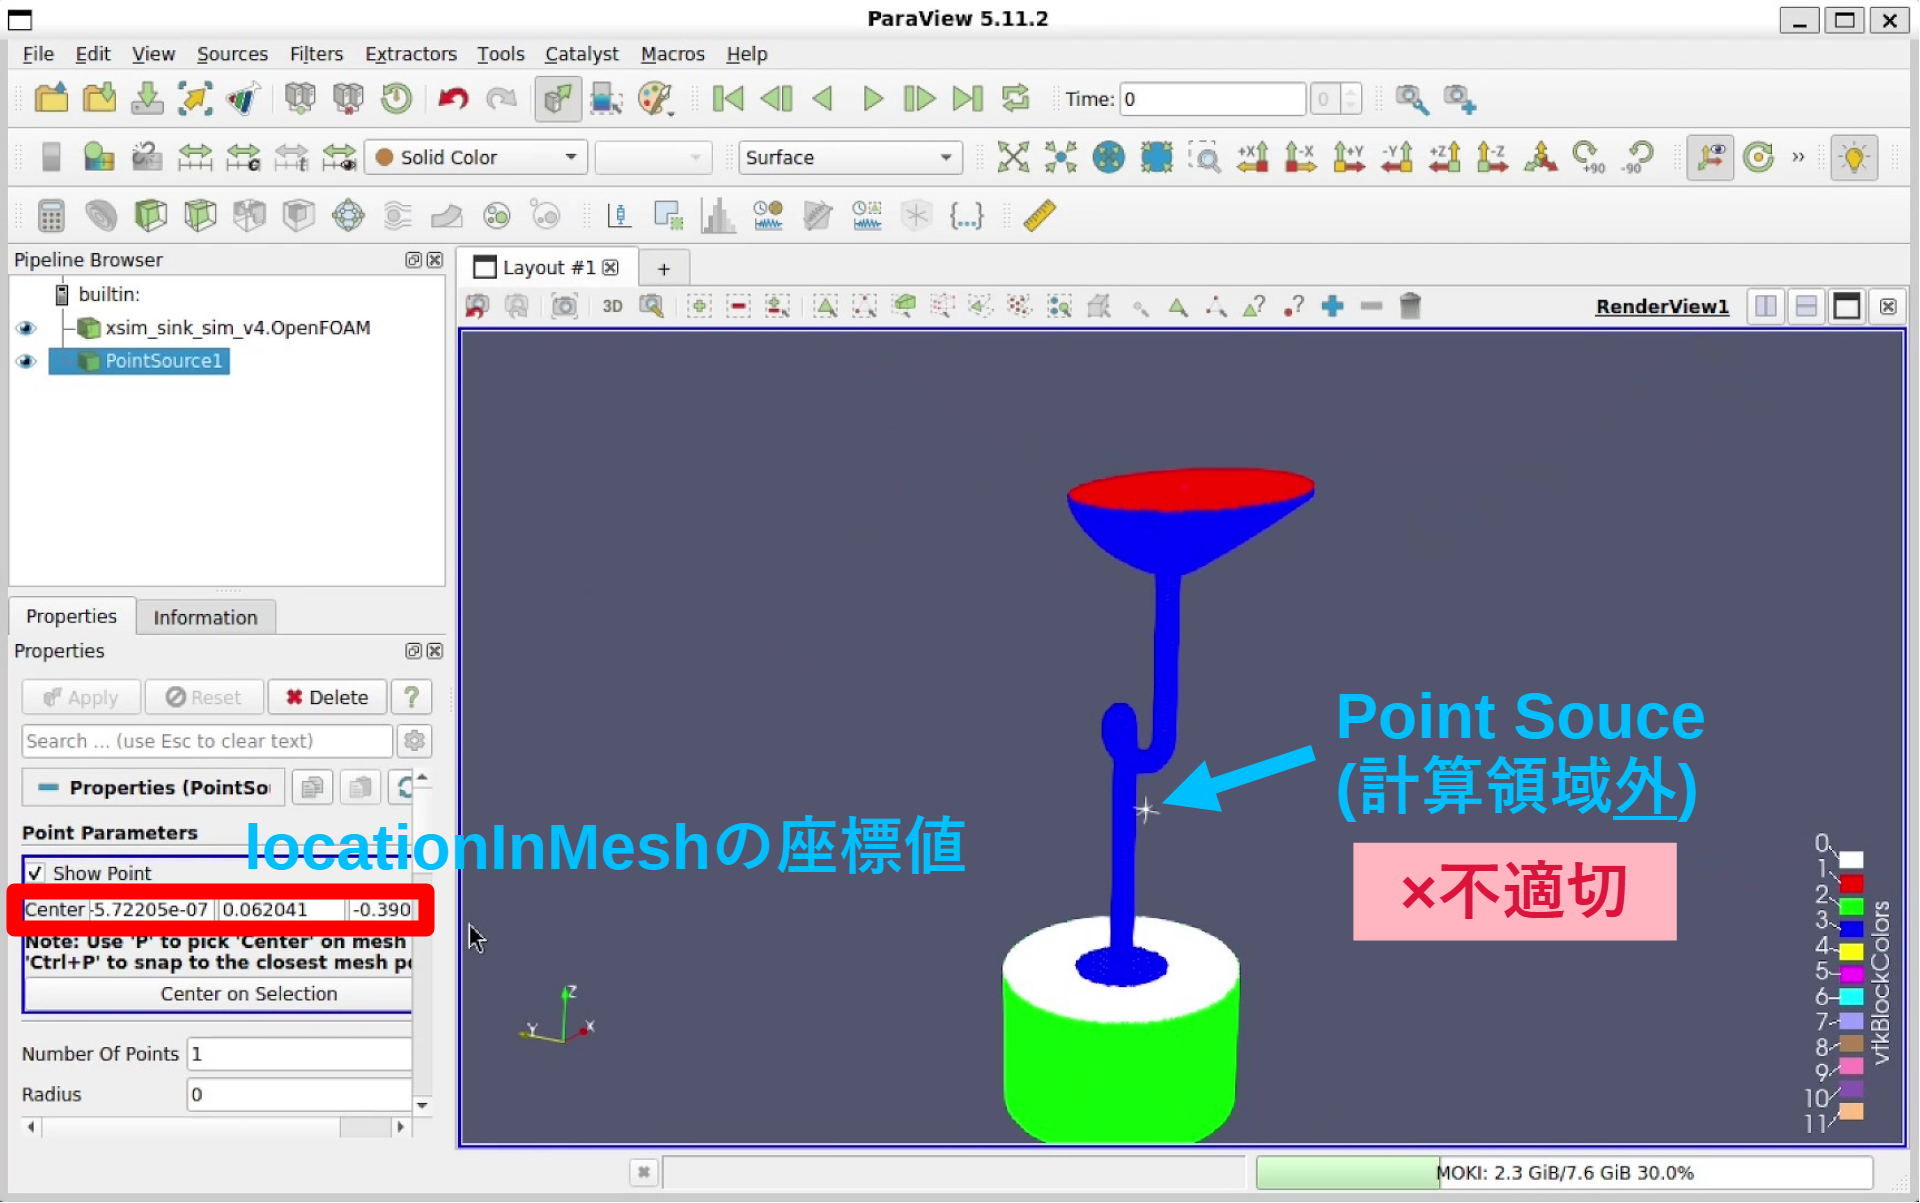
Task: Click the Edit Color Map palette icon
Action: tap(654, 98)
